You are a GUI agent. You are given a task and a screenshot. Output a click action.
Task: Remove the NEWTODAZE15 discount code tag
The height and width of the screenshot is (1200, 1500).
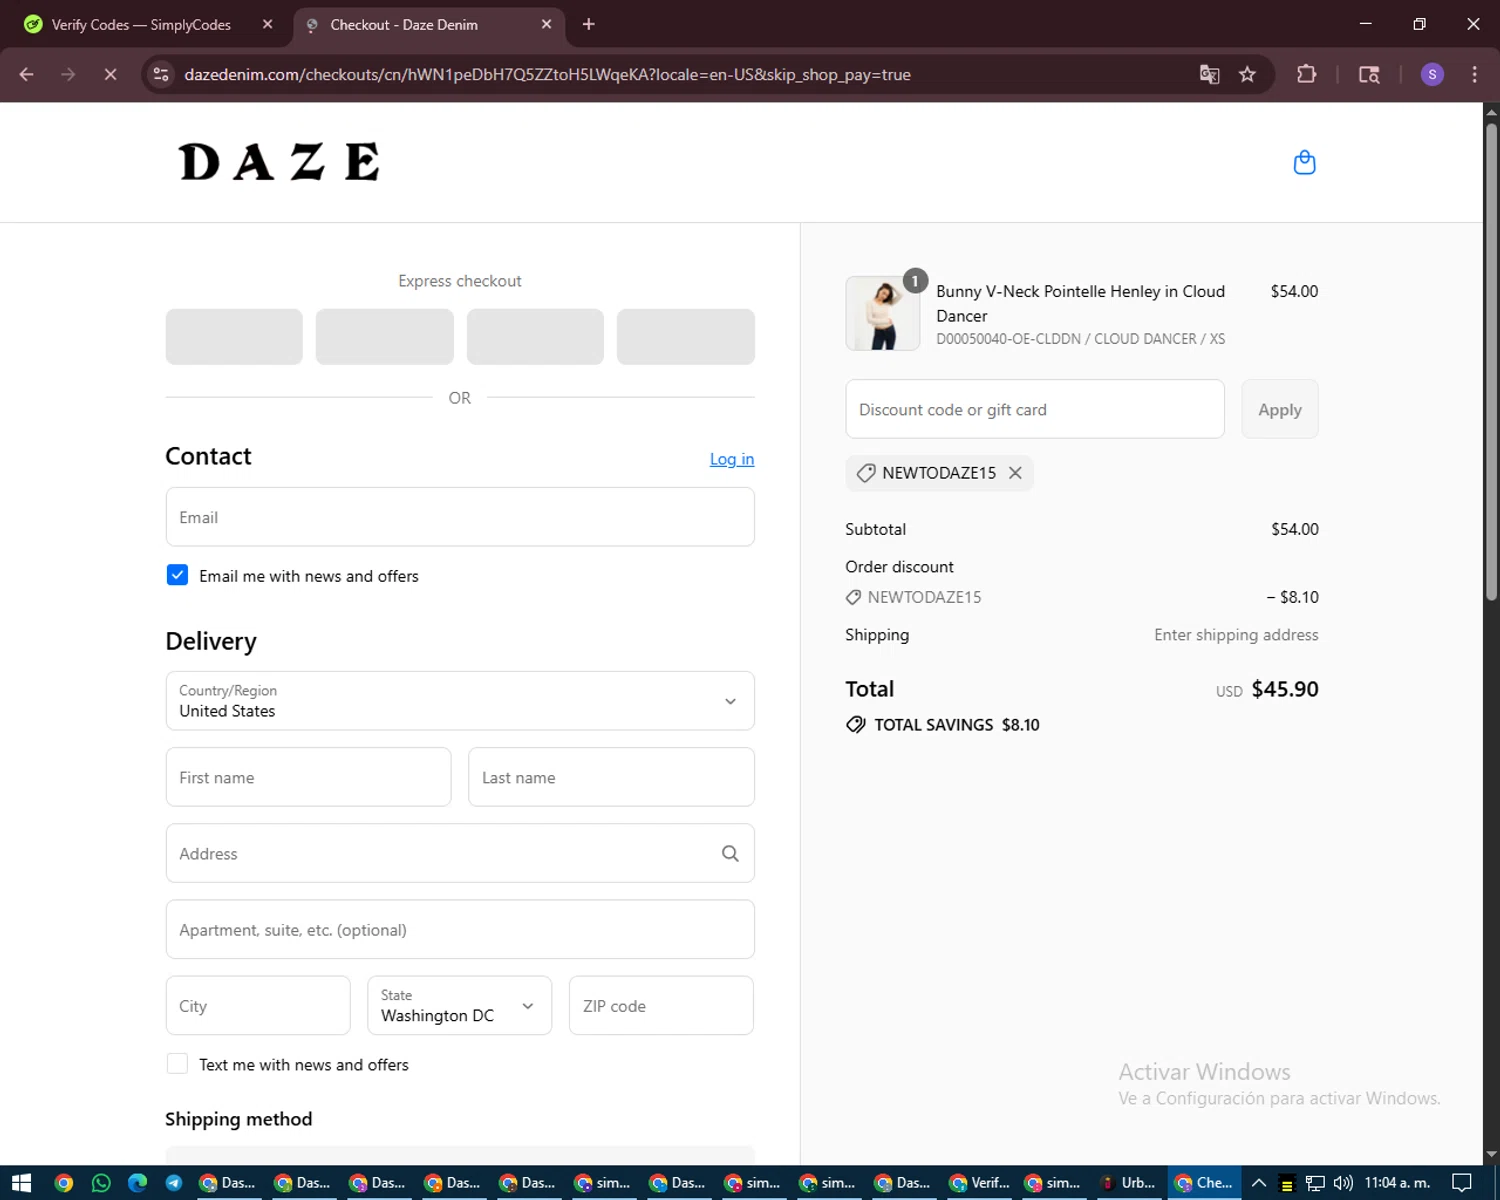pyautogui.click(x=1015, y=473)
